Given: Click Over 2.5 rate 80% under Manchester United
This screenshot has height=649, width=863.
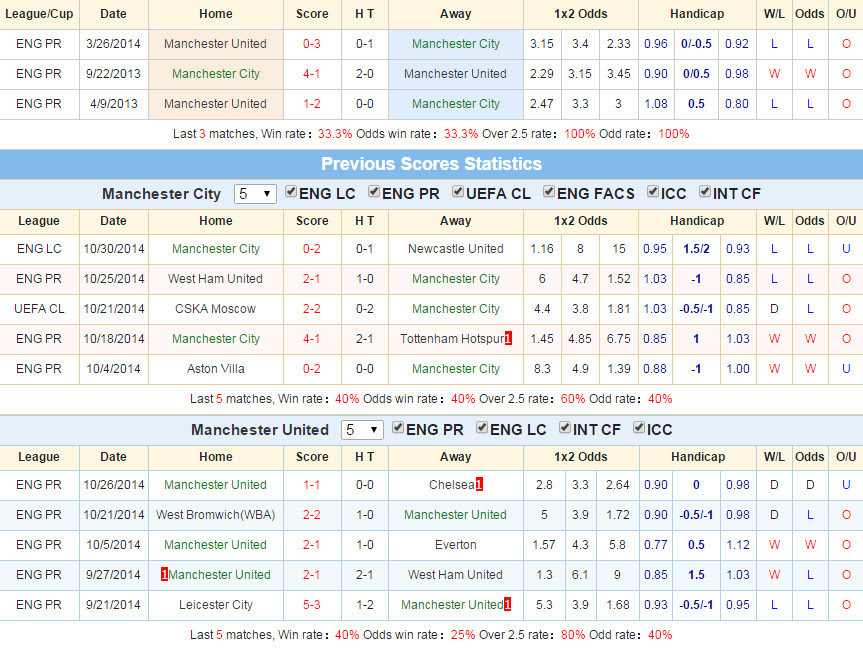Looking at the screenshot, I should pyautogui.click(x=573, y=635).
